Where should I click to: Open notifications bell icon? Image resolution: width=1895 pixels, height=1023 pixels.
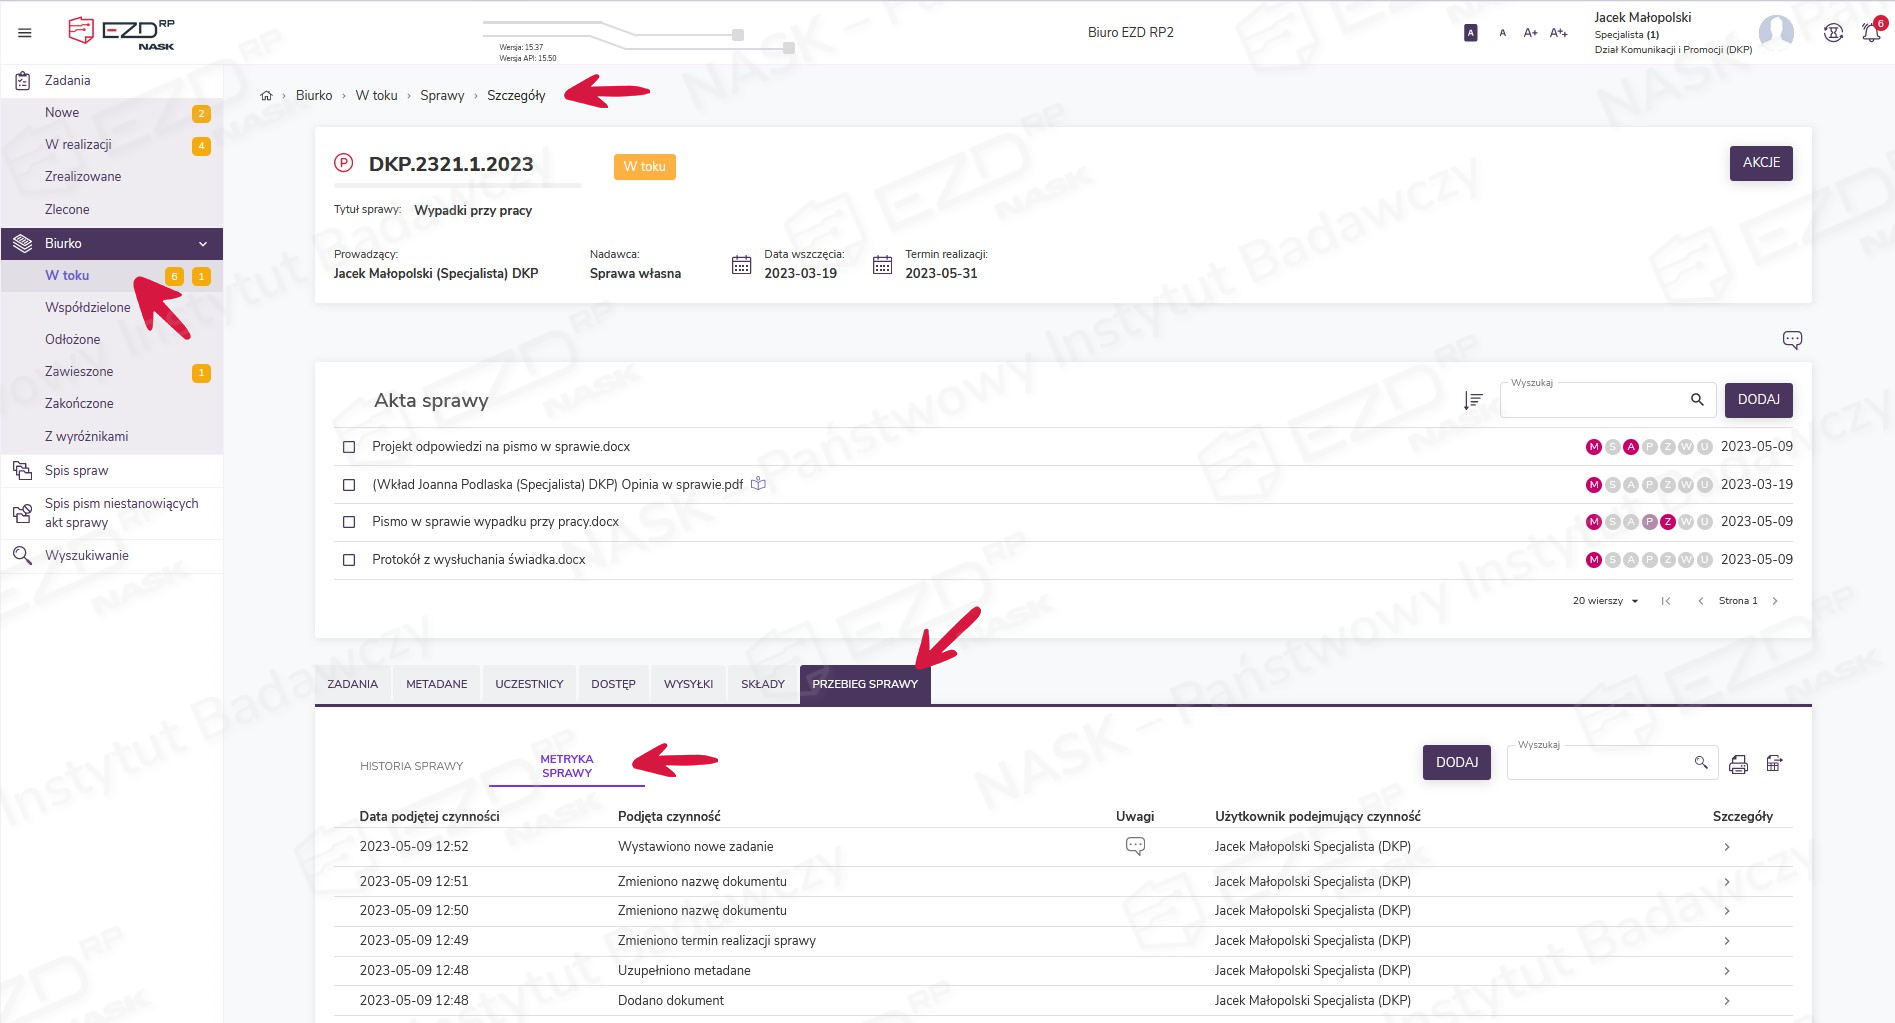[1870, 33]
